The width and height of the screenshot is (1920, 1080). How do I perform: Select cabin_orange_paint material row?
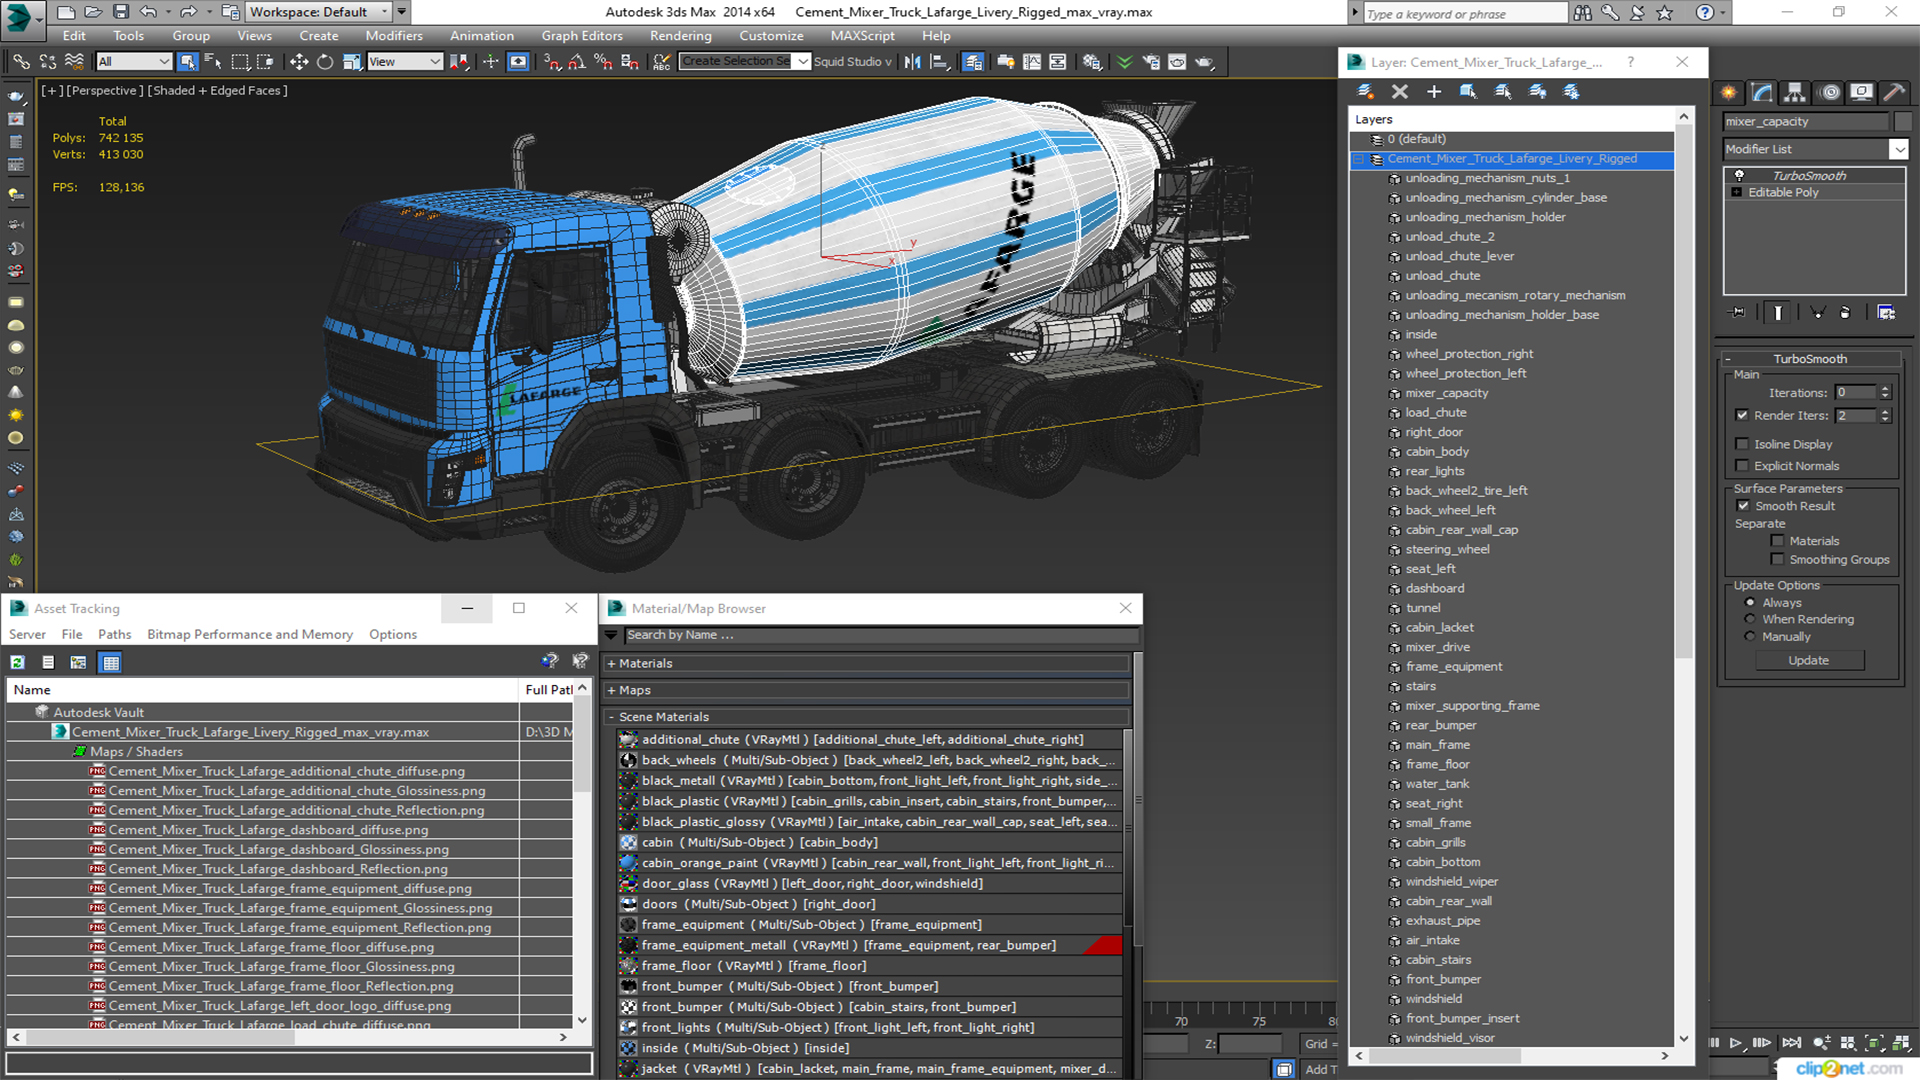coord(868,863)
